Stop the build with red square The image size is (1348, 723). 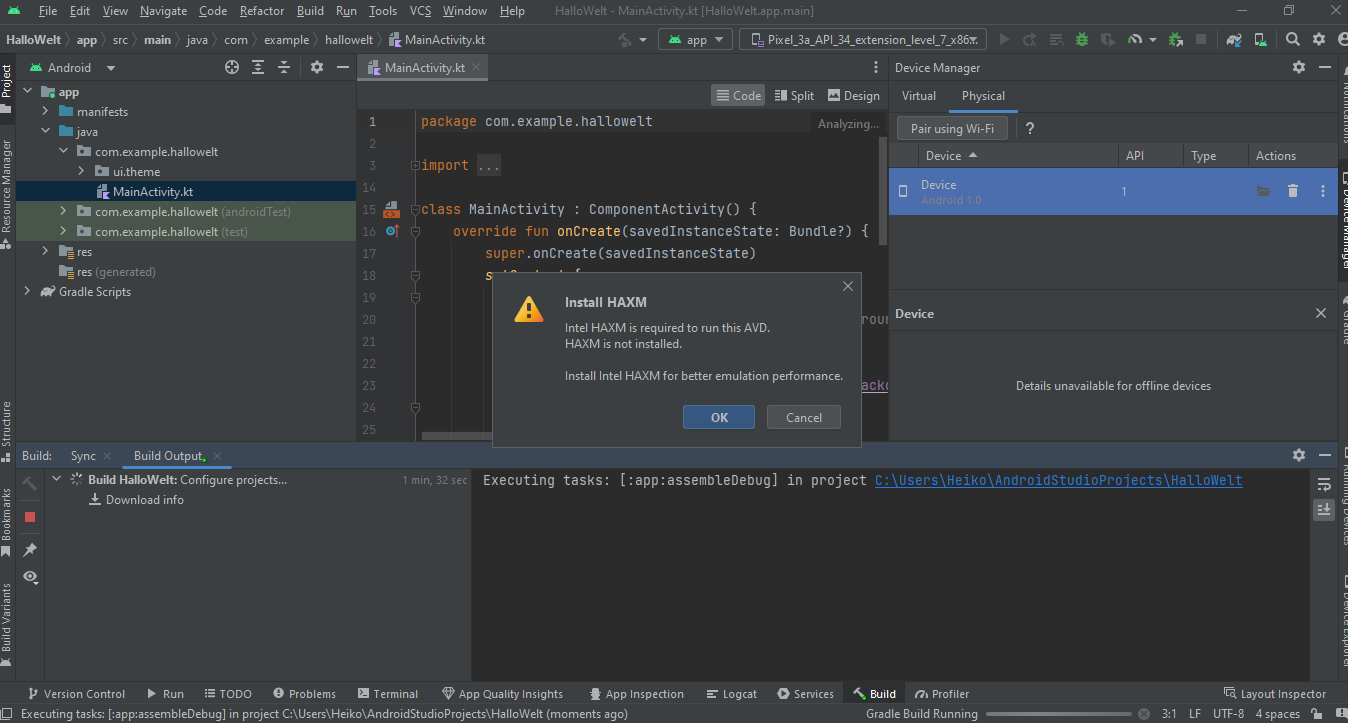coord(30,517)
